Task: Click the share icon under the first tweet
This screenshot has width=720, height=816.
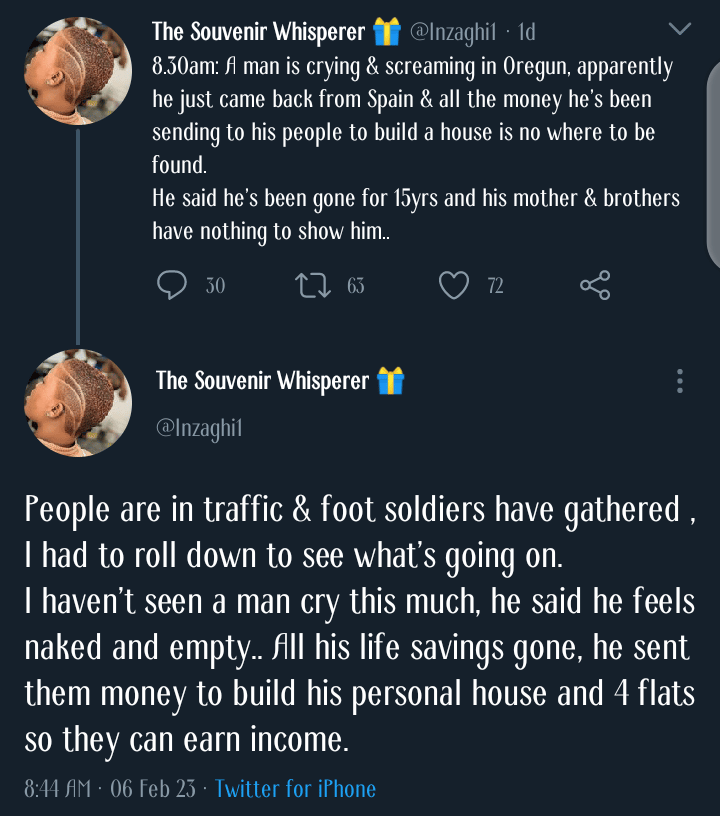Action: click(x=595, y=286)
